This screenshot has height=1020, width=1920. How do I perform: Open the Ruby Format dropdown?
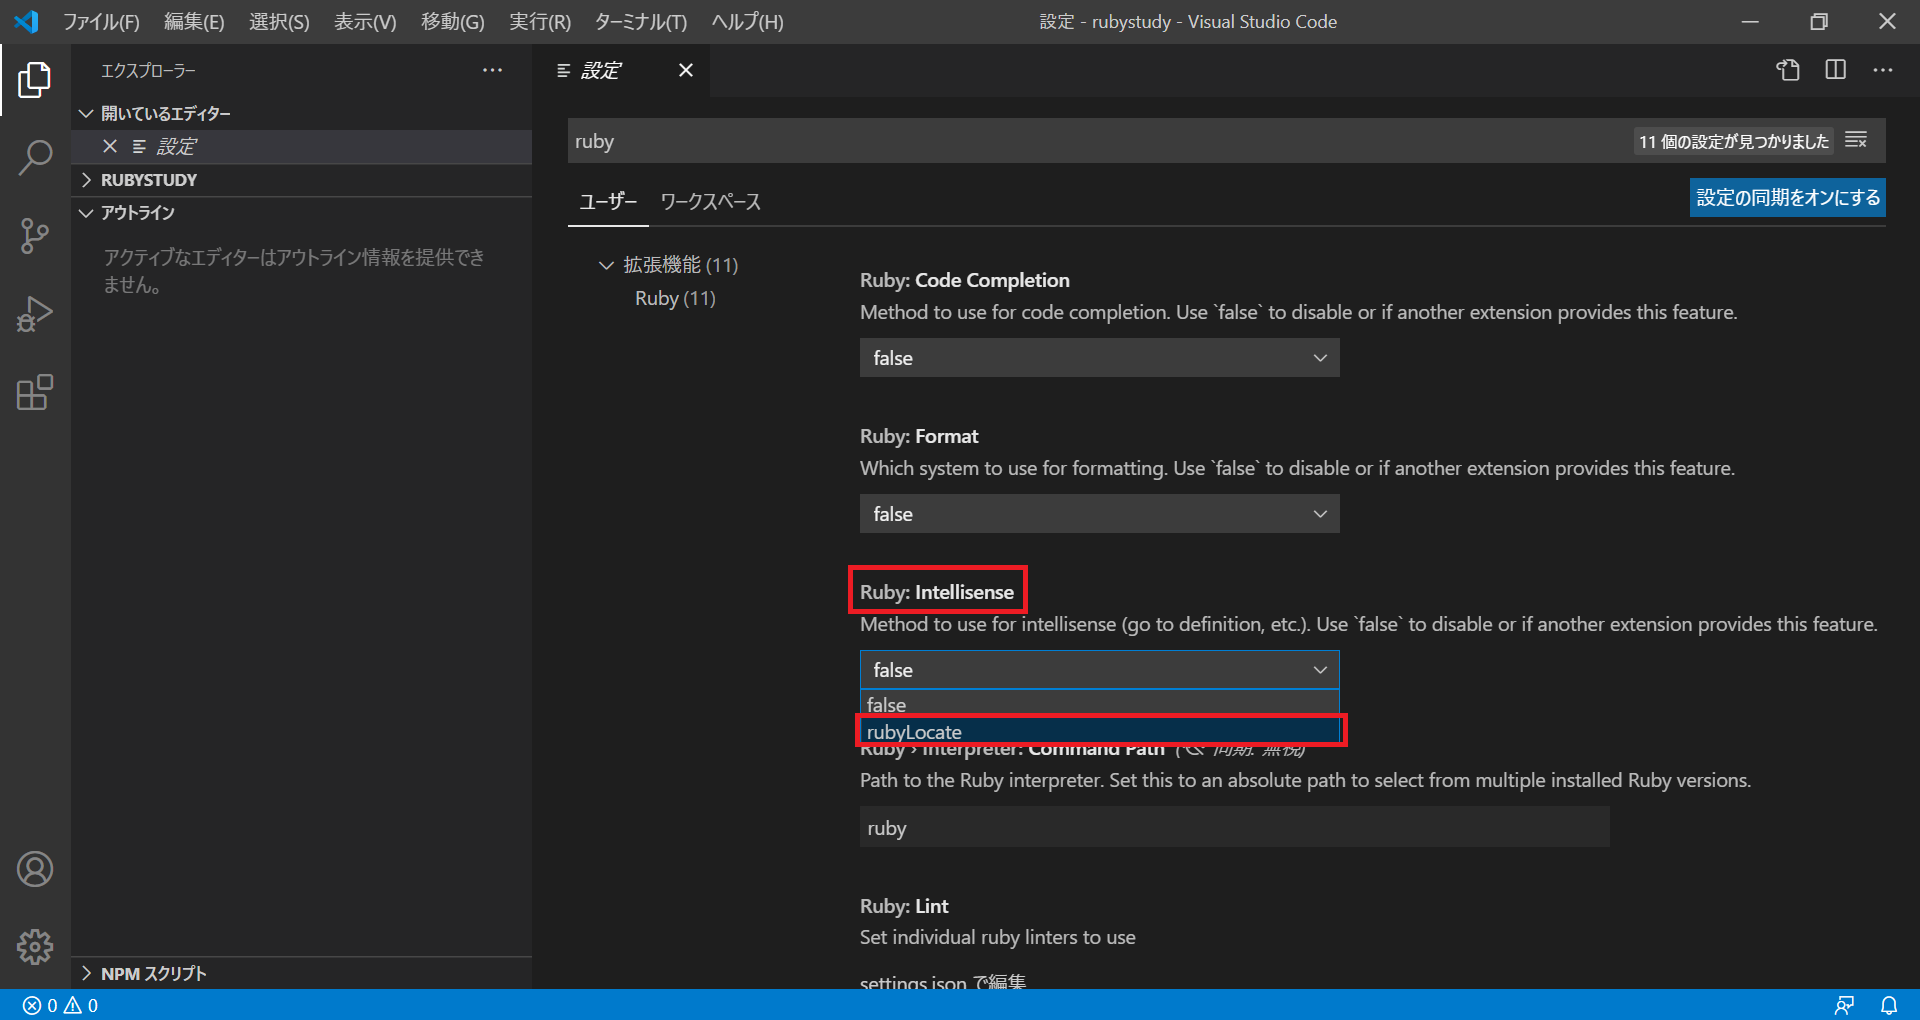[x=1099, y=514]
